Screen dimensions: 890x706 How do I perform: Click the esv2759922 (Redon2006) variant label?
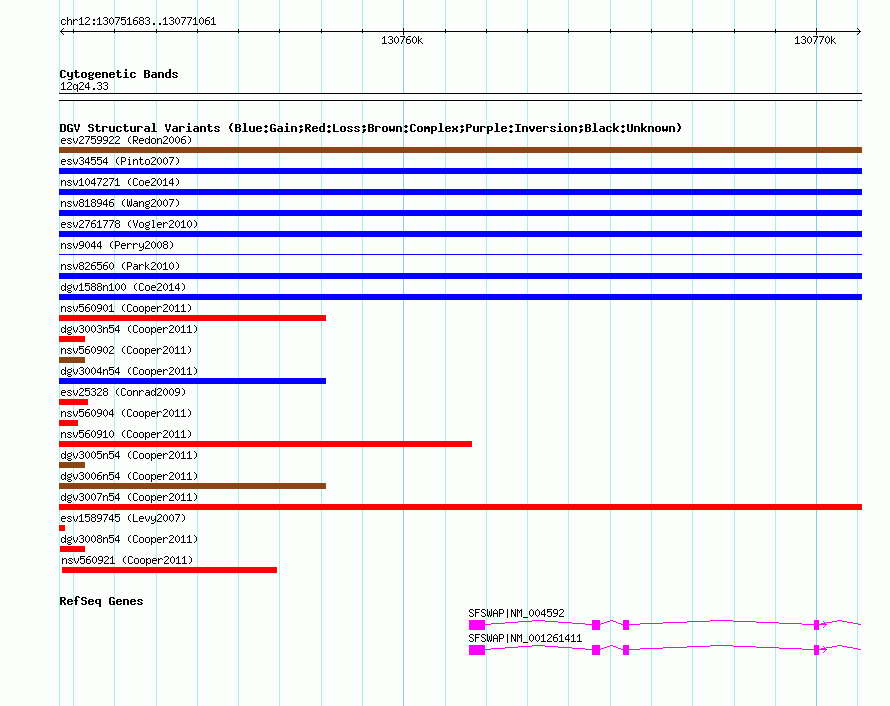click(x=126, y=140)
